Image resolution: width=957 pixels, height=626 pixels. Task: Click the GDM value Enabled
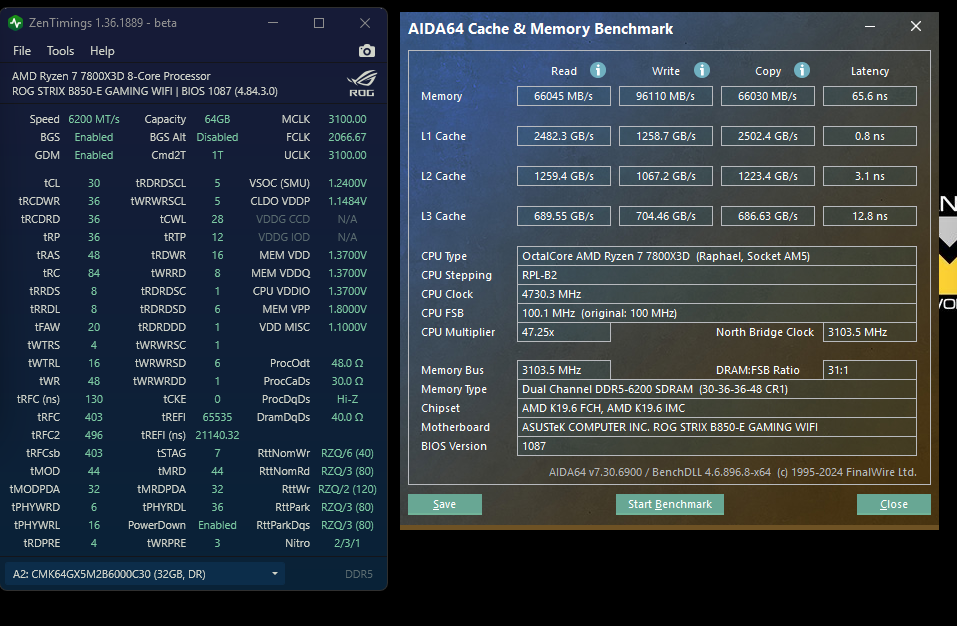click(x=94, y=155)
